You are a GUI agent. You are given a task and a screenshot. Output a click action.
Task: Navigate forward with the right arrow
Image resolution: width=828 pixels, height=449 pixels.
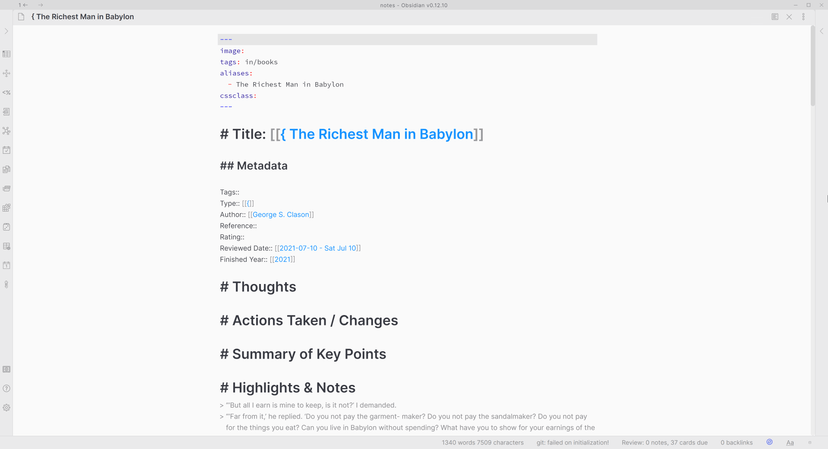click(41, 5)
